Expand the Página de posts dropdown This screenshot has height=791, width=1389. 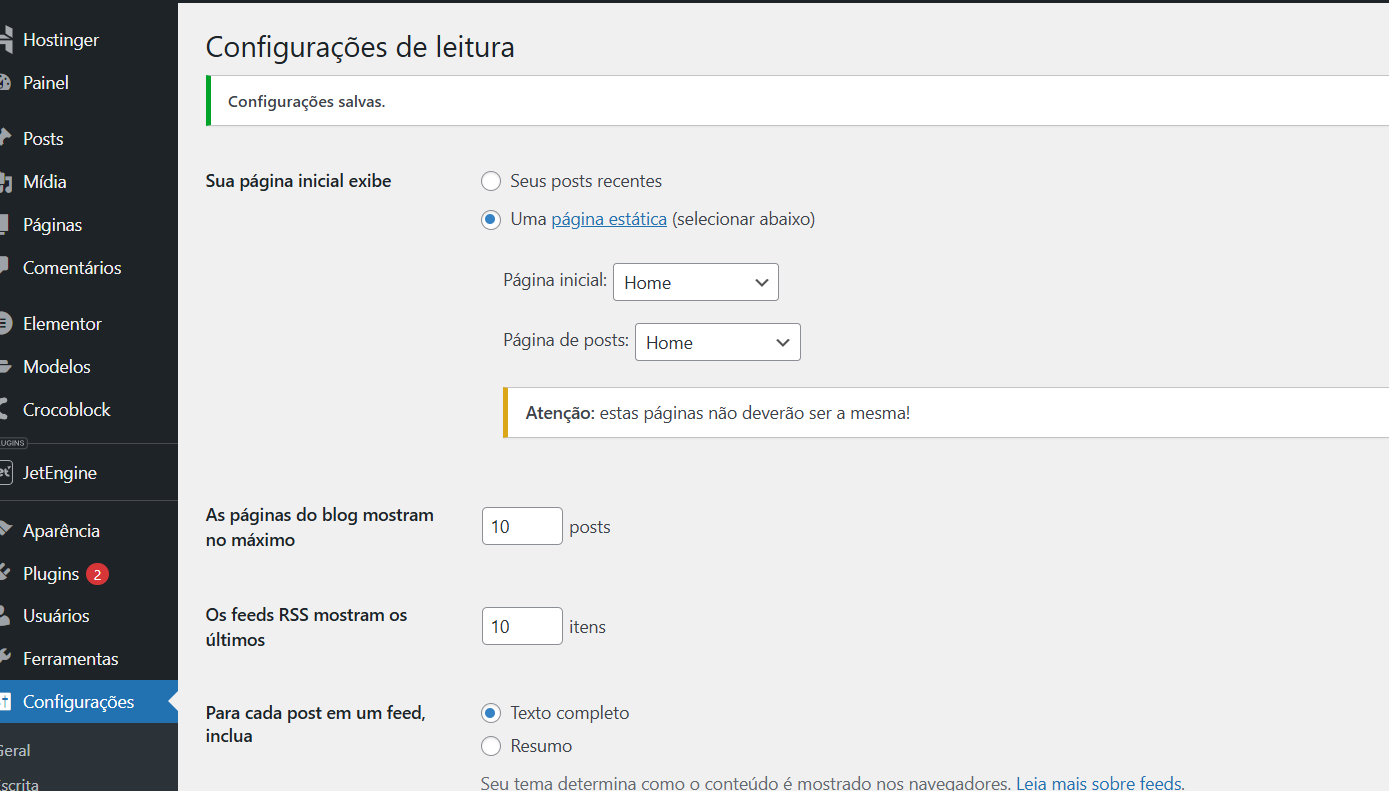tap(717, 343)
